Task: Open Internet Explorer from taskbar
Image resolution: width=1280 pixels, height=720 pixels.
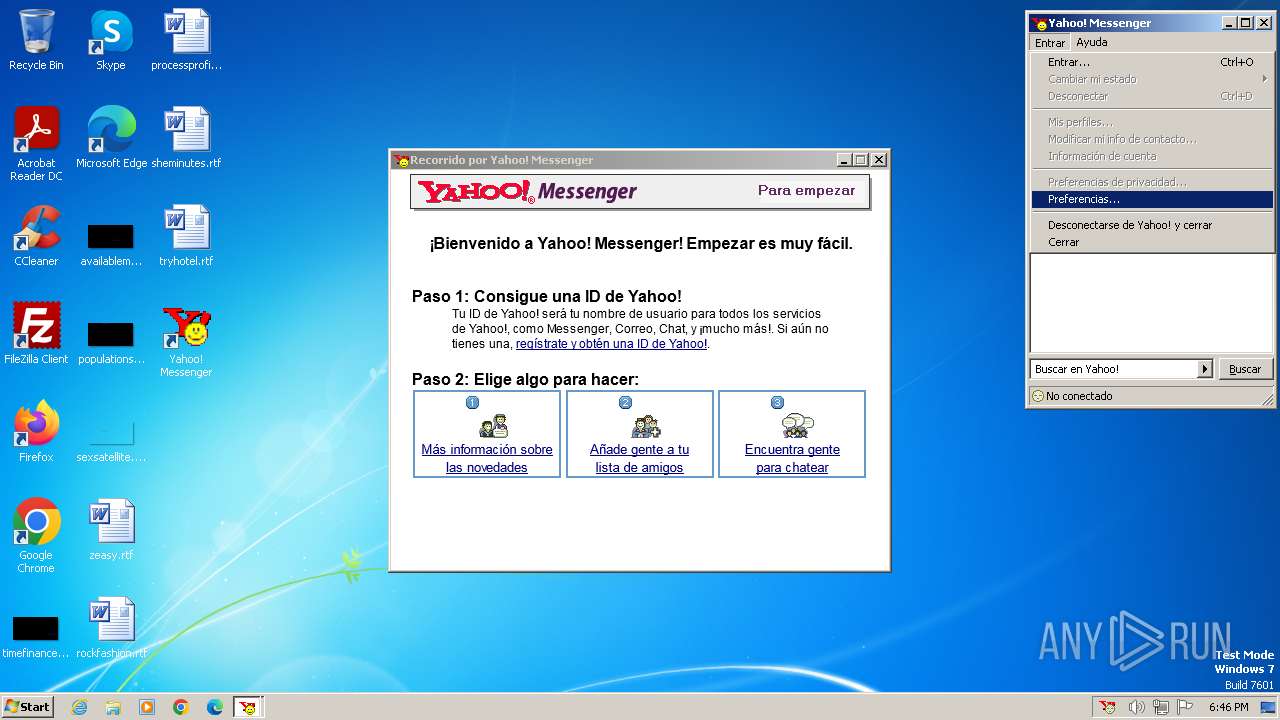Action: click(x=80, y=707)
